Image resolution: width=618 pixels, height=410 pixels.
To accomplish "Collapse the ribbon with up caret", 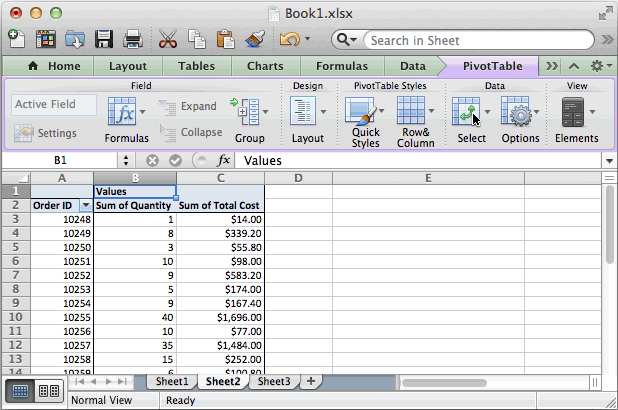I will (574, 66).
